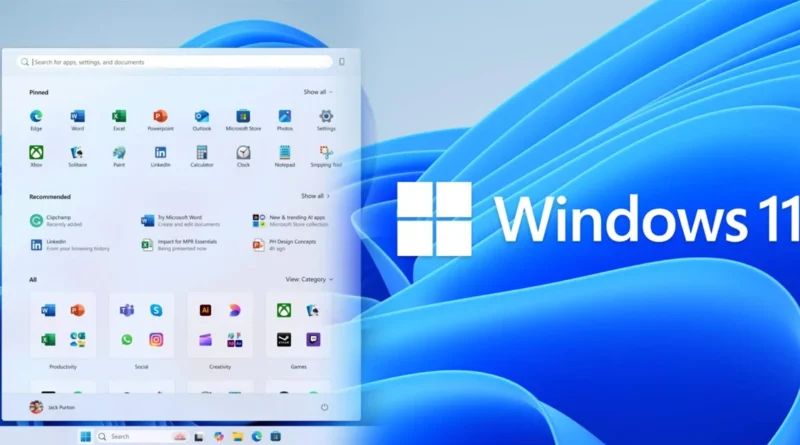The width and height of the screenshot is (800, 445).
Task: Open Xbox in the Games group
Action: pos(284,310)
